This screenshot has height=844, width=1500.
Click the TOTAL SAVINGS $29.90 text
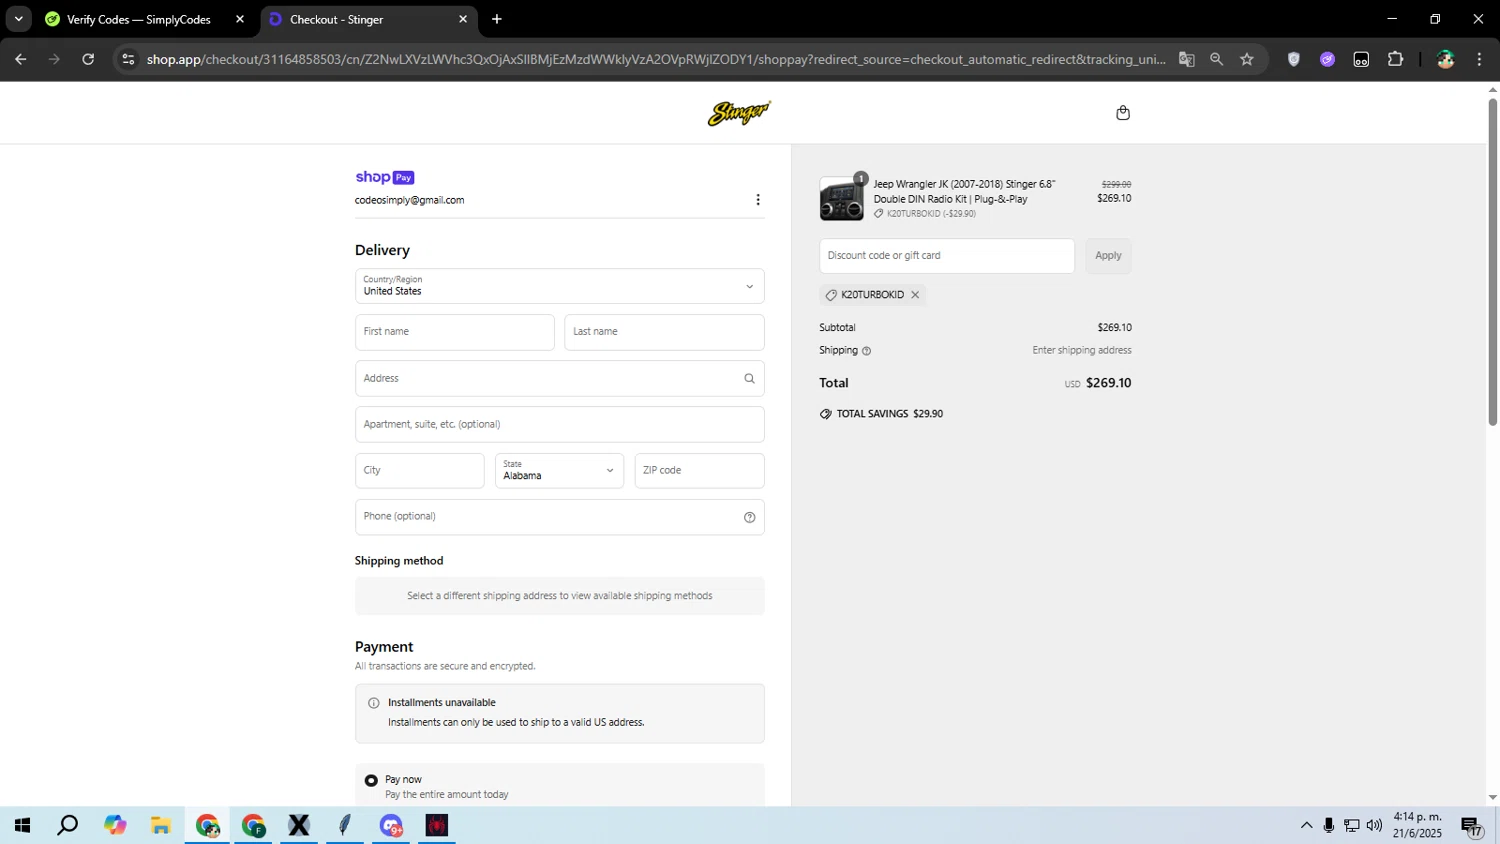point(890,414)
